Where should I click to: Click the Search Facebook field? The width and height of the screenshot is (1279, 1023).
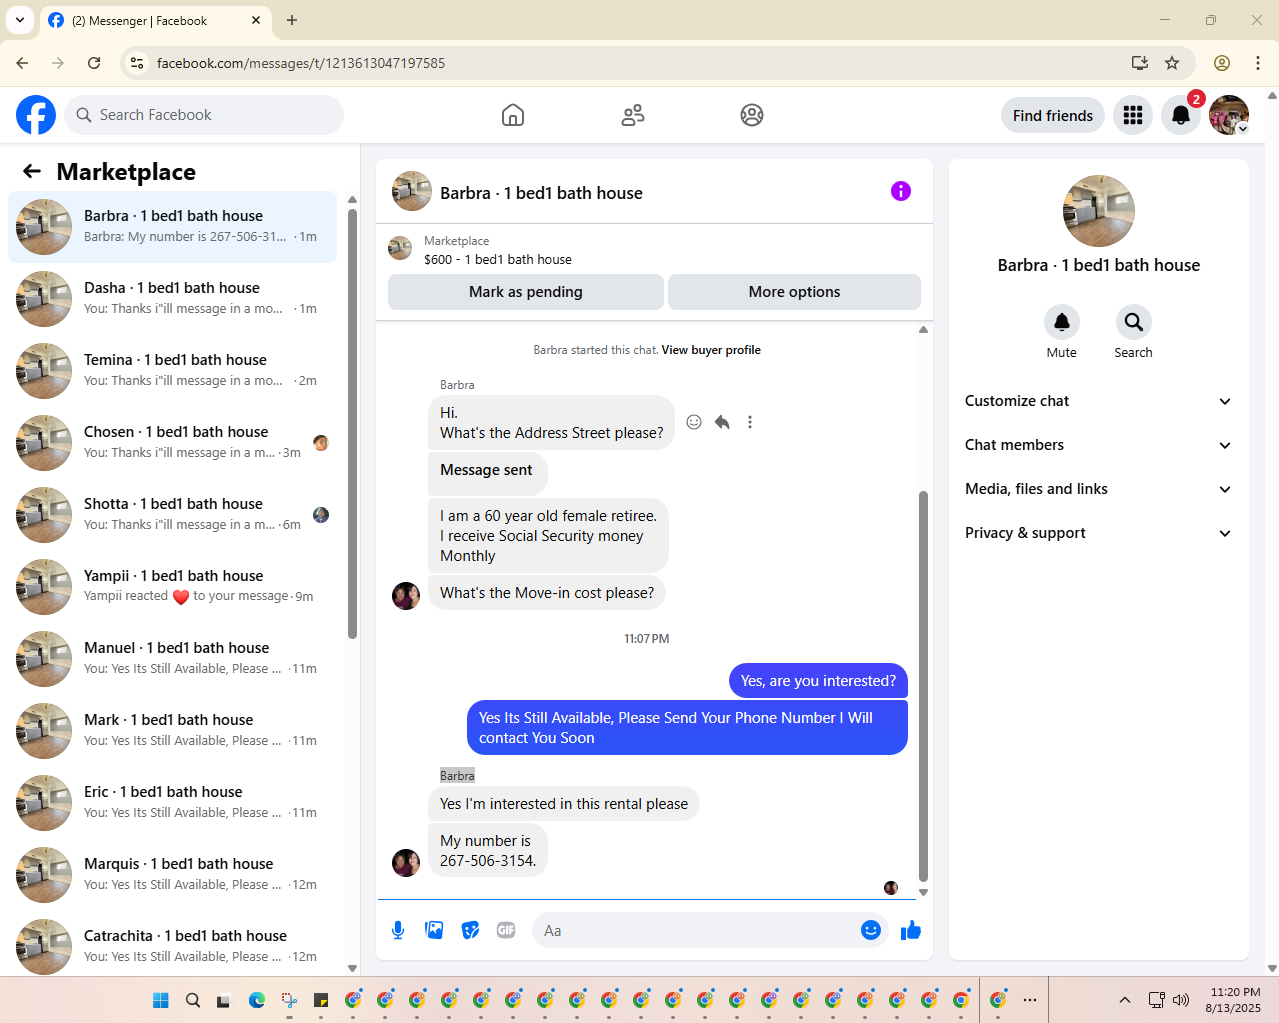click(204, 115)
